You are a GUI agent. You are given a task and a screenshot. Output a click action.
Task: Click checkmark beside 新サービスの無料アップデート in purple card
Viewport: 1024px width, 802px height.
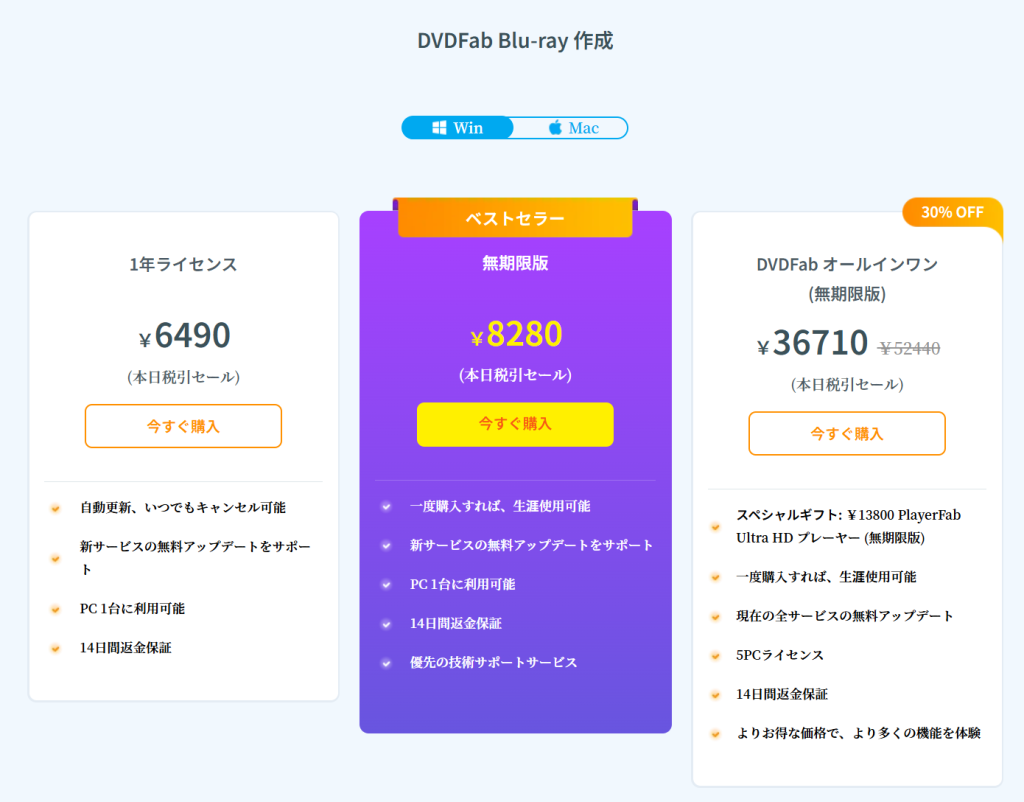(387, 546)
